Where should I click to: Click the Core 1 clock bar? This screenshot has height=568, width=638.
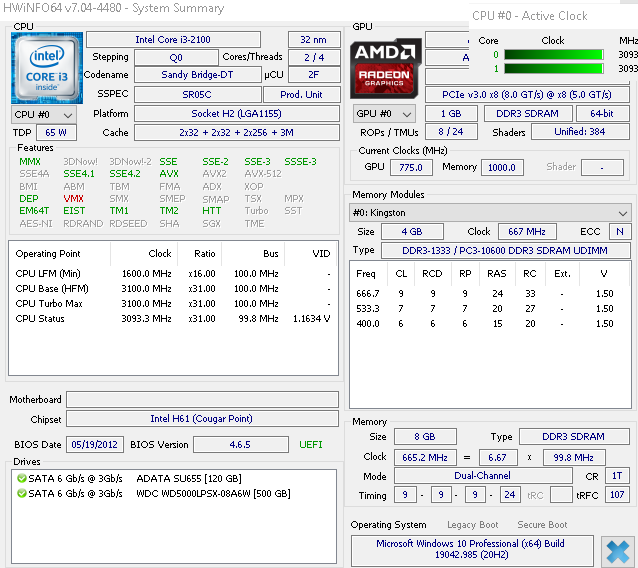[553, 68]
